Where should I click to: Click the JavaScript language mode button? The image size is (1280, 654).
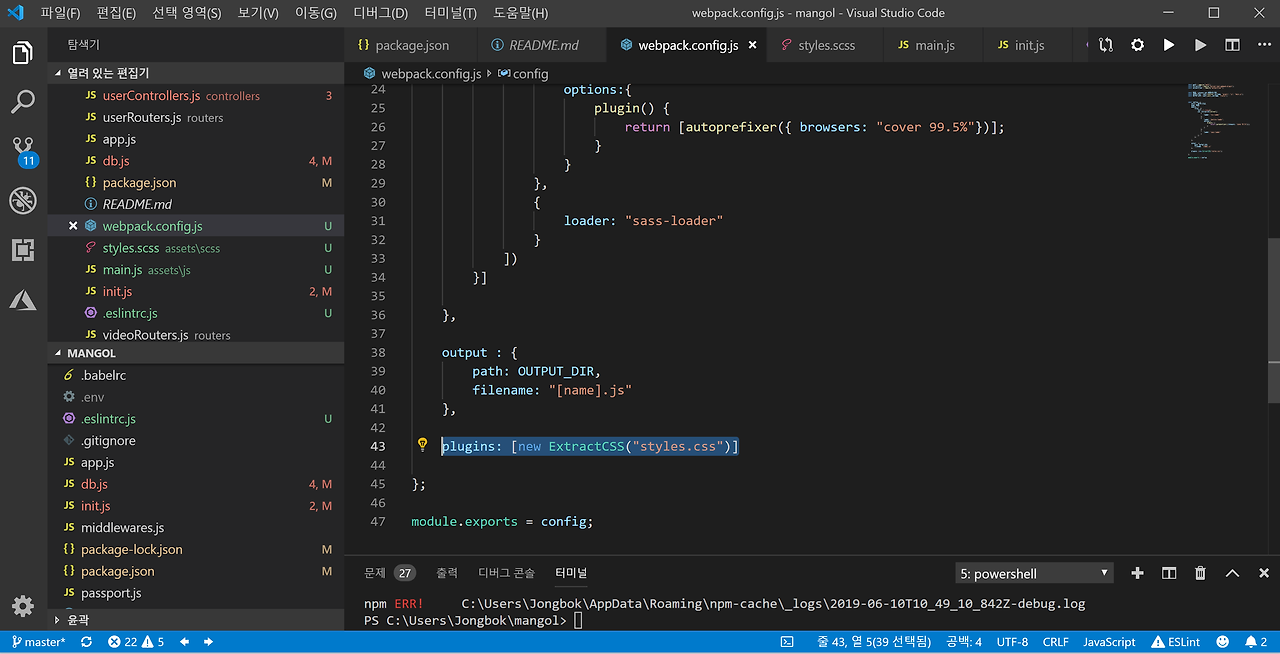(1109, 642)
